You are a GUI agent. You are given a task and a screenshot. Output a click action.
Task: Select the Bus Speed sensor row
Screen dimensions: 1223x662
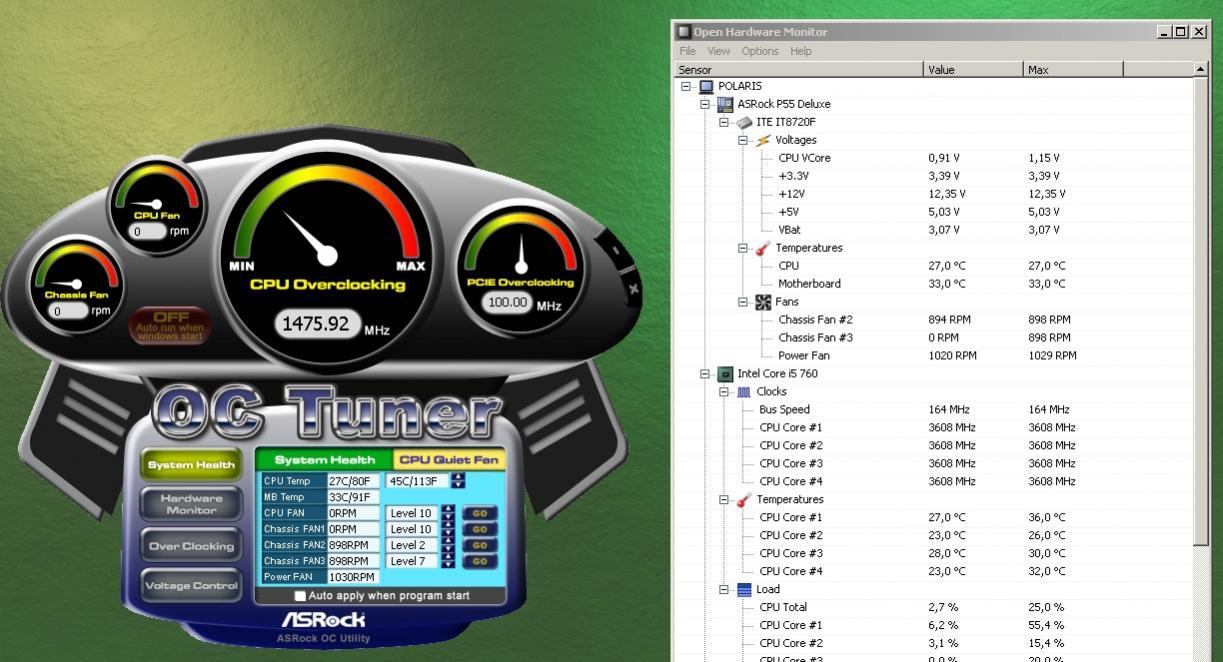coord(935,410)
